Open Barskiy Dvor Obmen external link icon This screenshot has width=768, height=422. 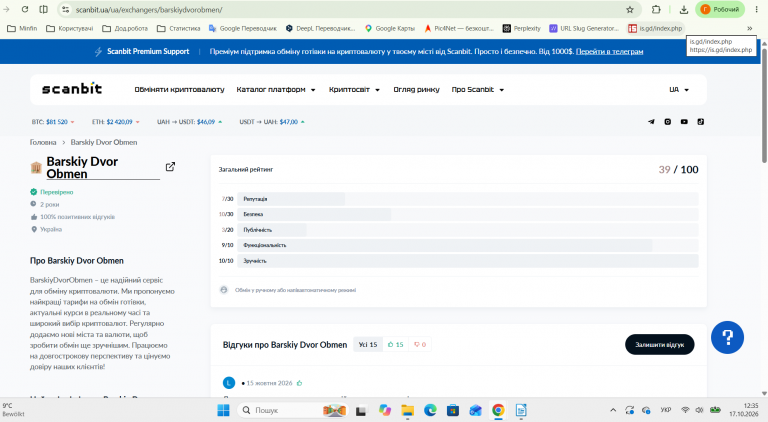coord(170,167)
